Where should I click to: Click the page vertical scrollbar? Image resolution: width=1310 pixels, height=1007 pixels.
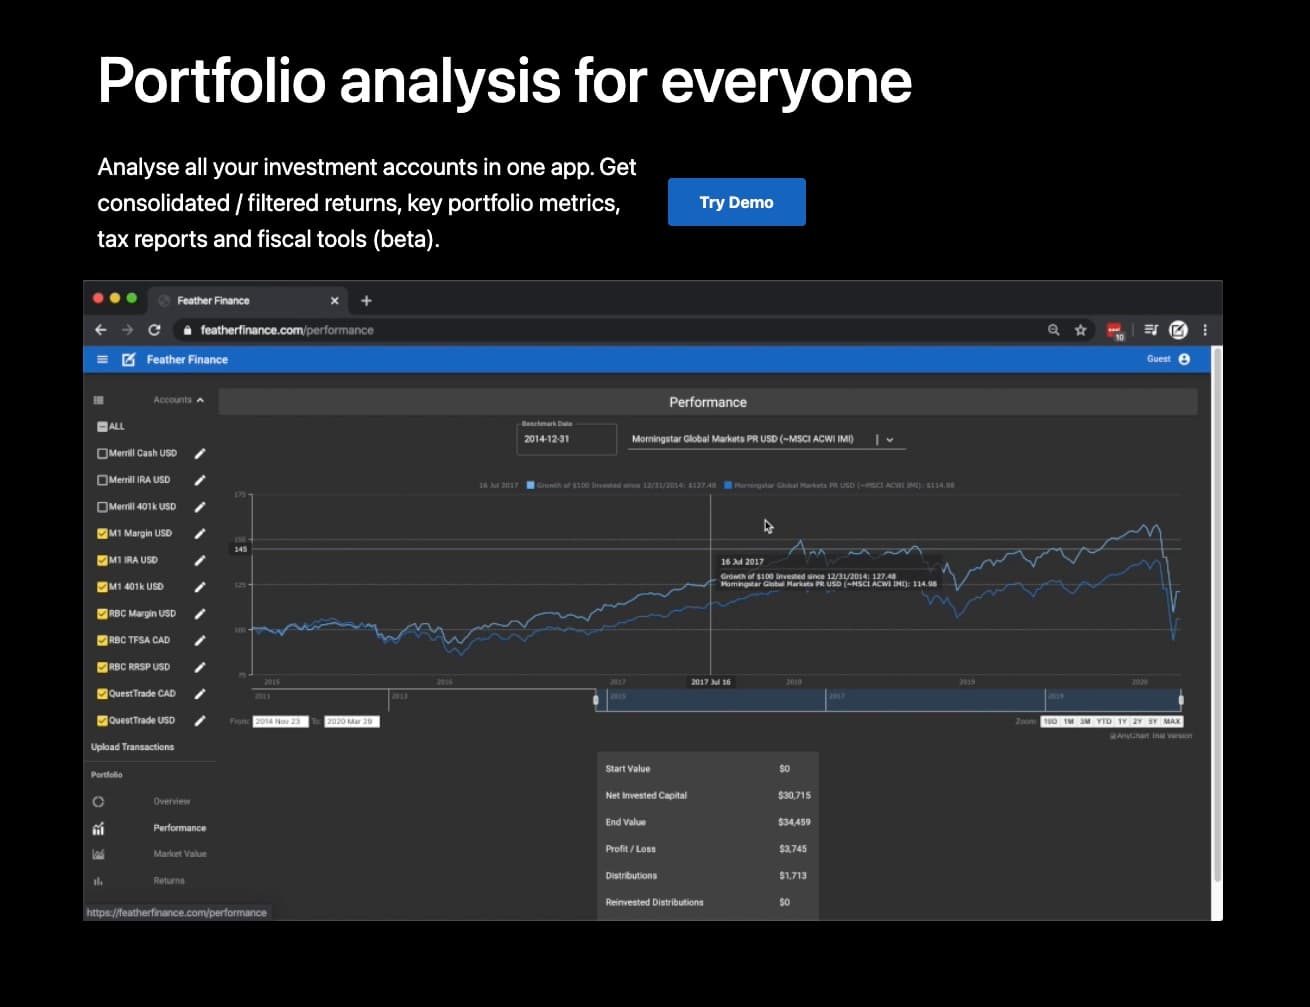click(1216, 615)
